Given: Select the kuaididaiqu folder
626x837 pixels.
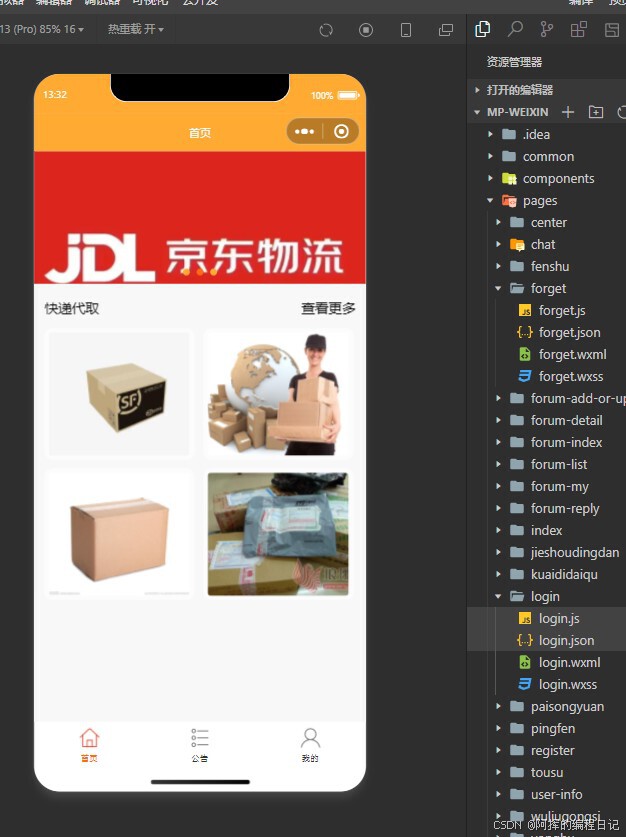Looking at the screenshot, I should tap(564, 574).
